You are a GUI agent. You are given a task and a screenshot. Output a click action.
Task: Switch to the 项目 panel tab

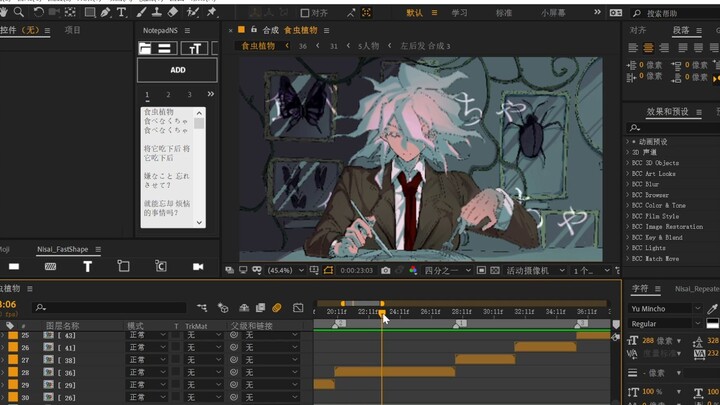[72, 30]
